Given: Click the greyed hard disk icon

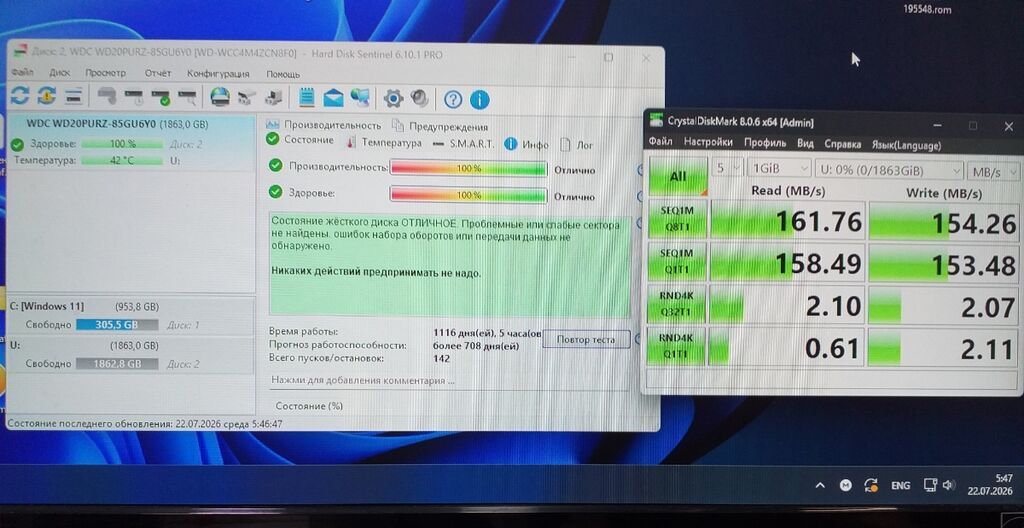Looking at the screenshot, I should pos(107,97).
